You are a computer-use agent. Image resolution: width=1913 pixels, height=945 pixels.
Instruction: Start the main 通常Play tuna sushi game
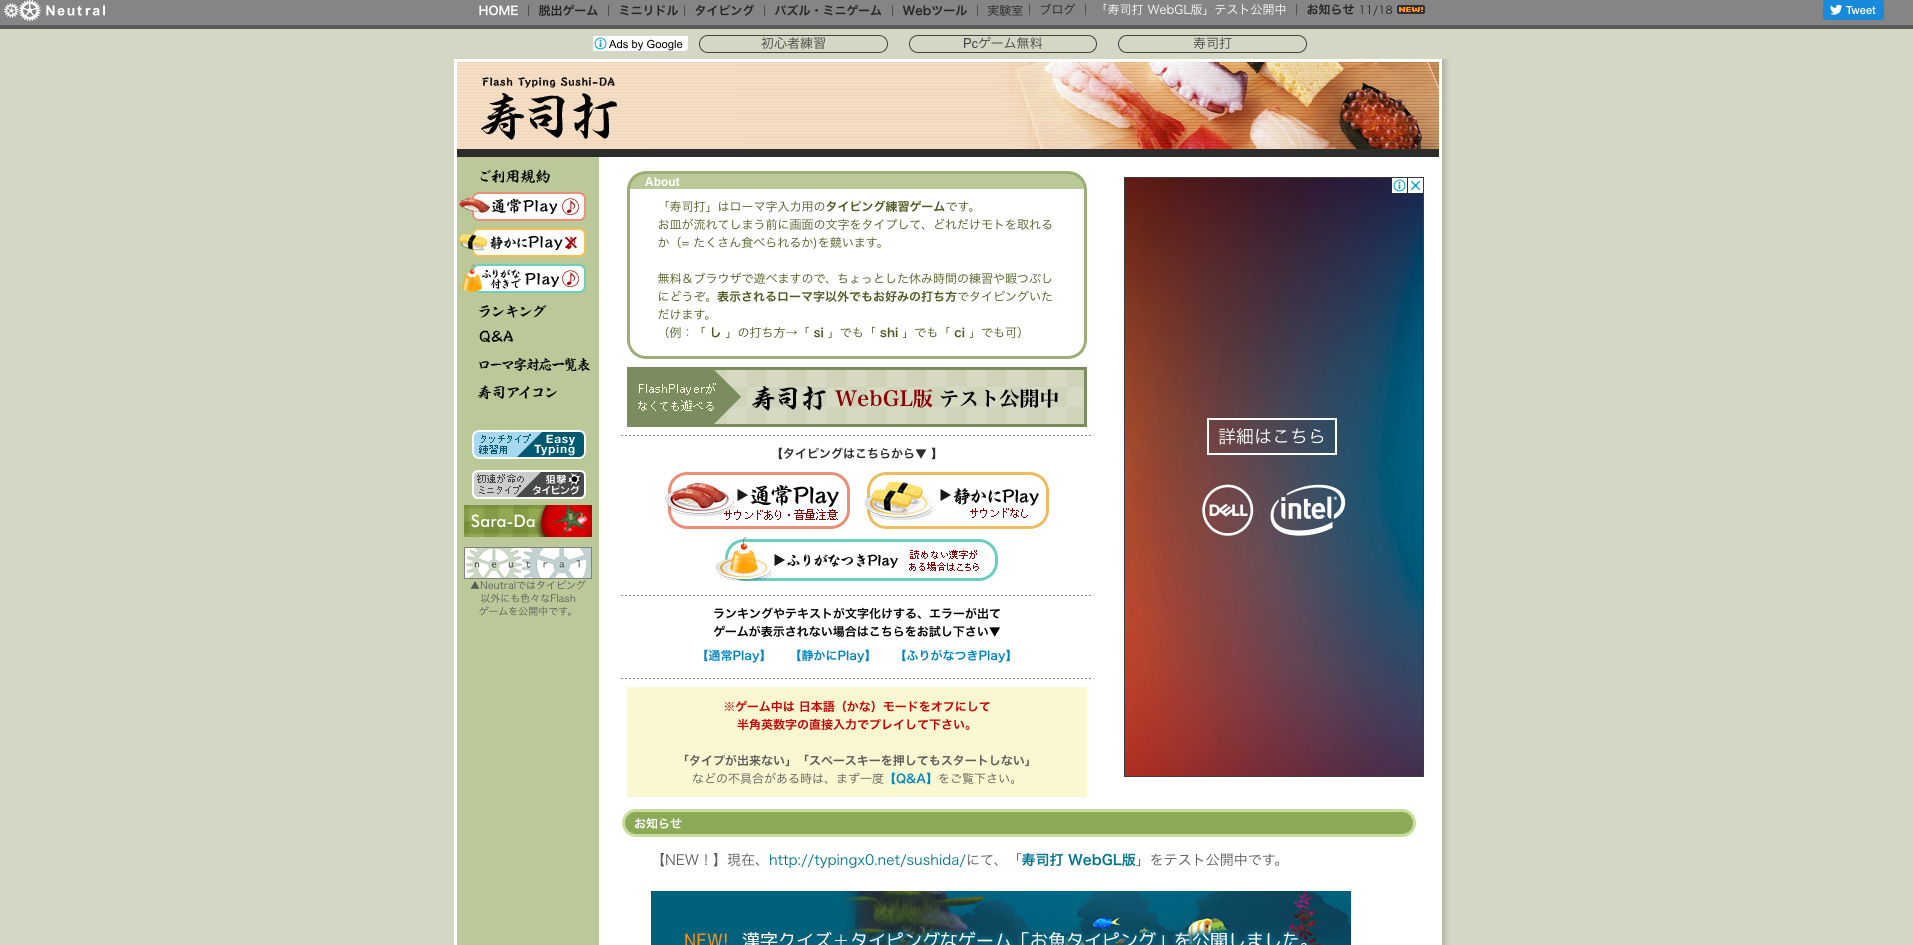point(758,500)
